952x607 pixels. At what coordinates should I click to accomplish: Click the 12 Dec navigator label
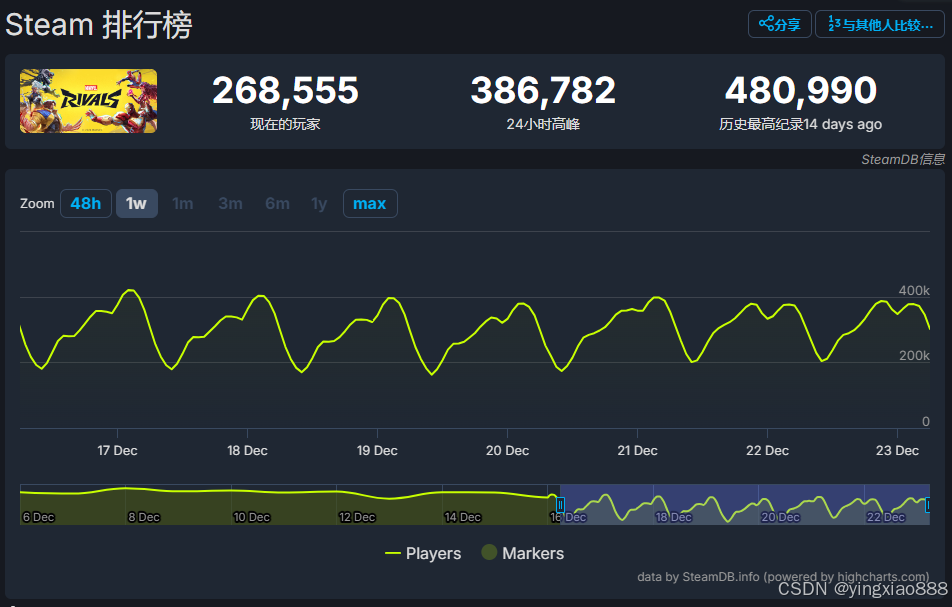point(357,517)
